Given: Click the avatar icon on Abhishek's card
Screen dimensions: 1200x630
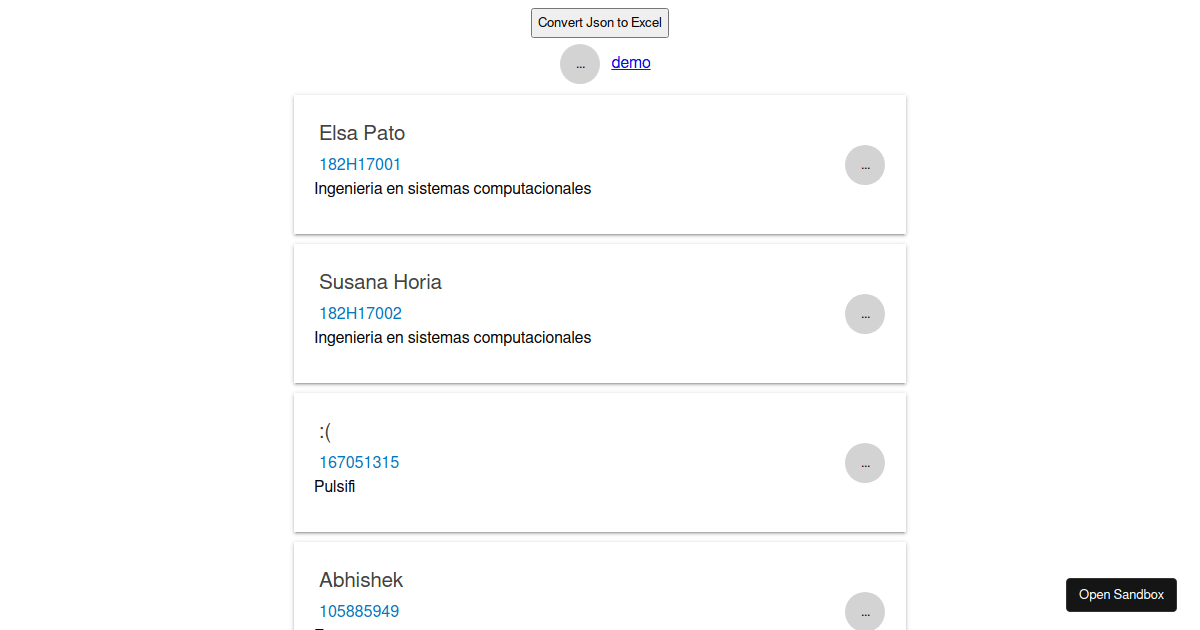Looking at the screenshot, I should 864,611.
